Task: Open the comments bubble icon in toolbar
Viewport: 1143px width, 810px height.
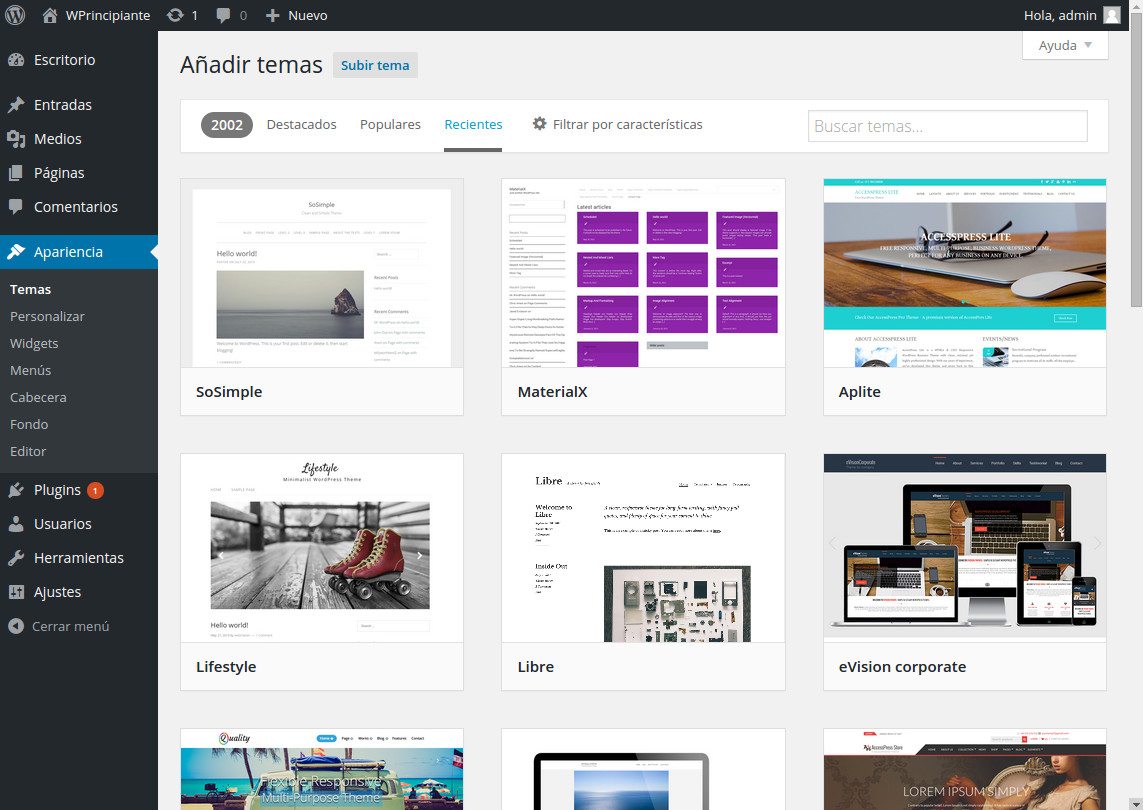Action: click(x=223, y=15)
